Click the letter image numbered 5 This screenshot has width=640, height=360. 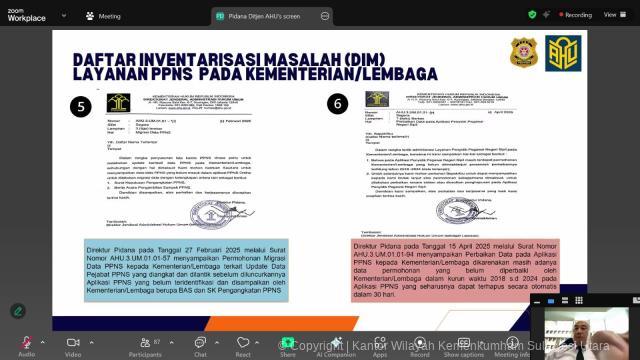[x=180, y=161]
